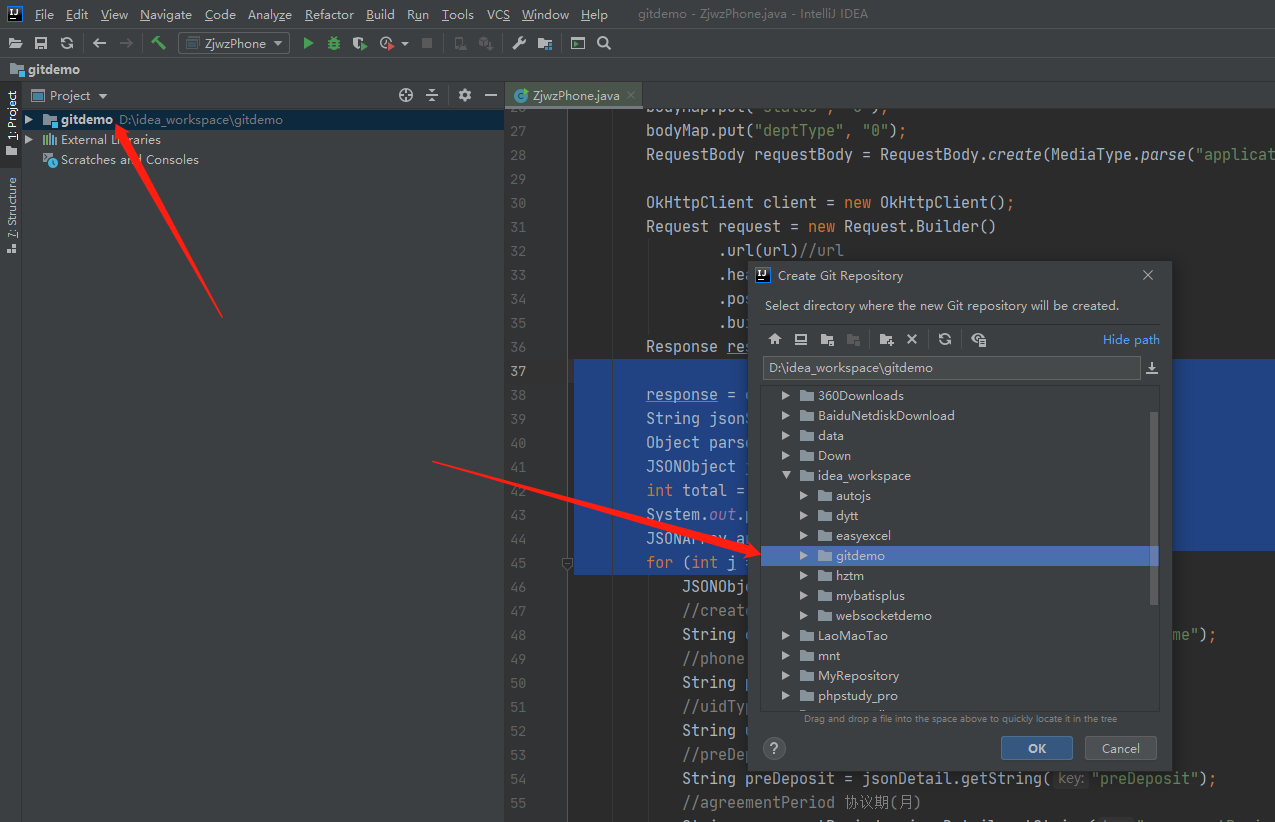Open Settings via the wrench icon
1275x822 pixels.
pyautogui.click(x=518, y=43)
